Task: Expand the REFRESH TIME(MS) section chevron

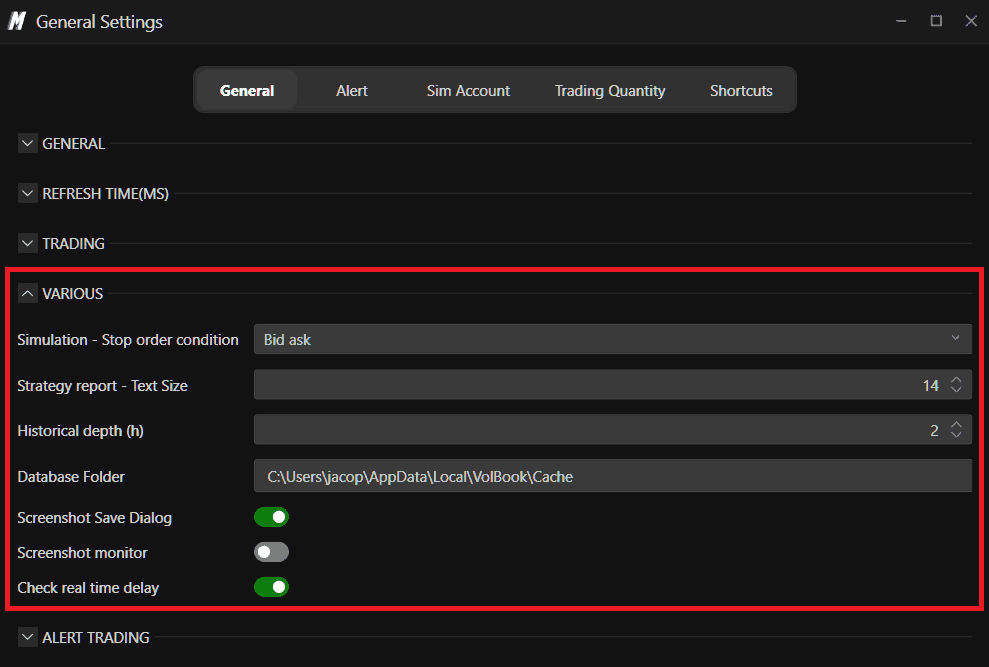Action: [27, 193]
